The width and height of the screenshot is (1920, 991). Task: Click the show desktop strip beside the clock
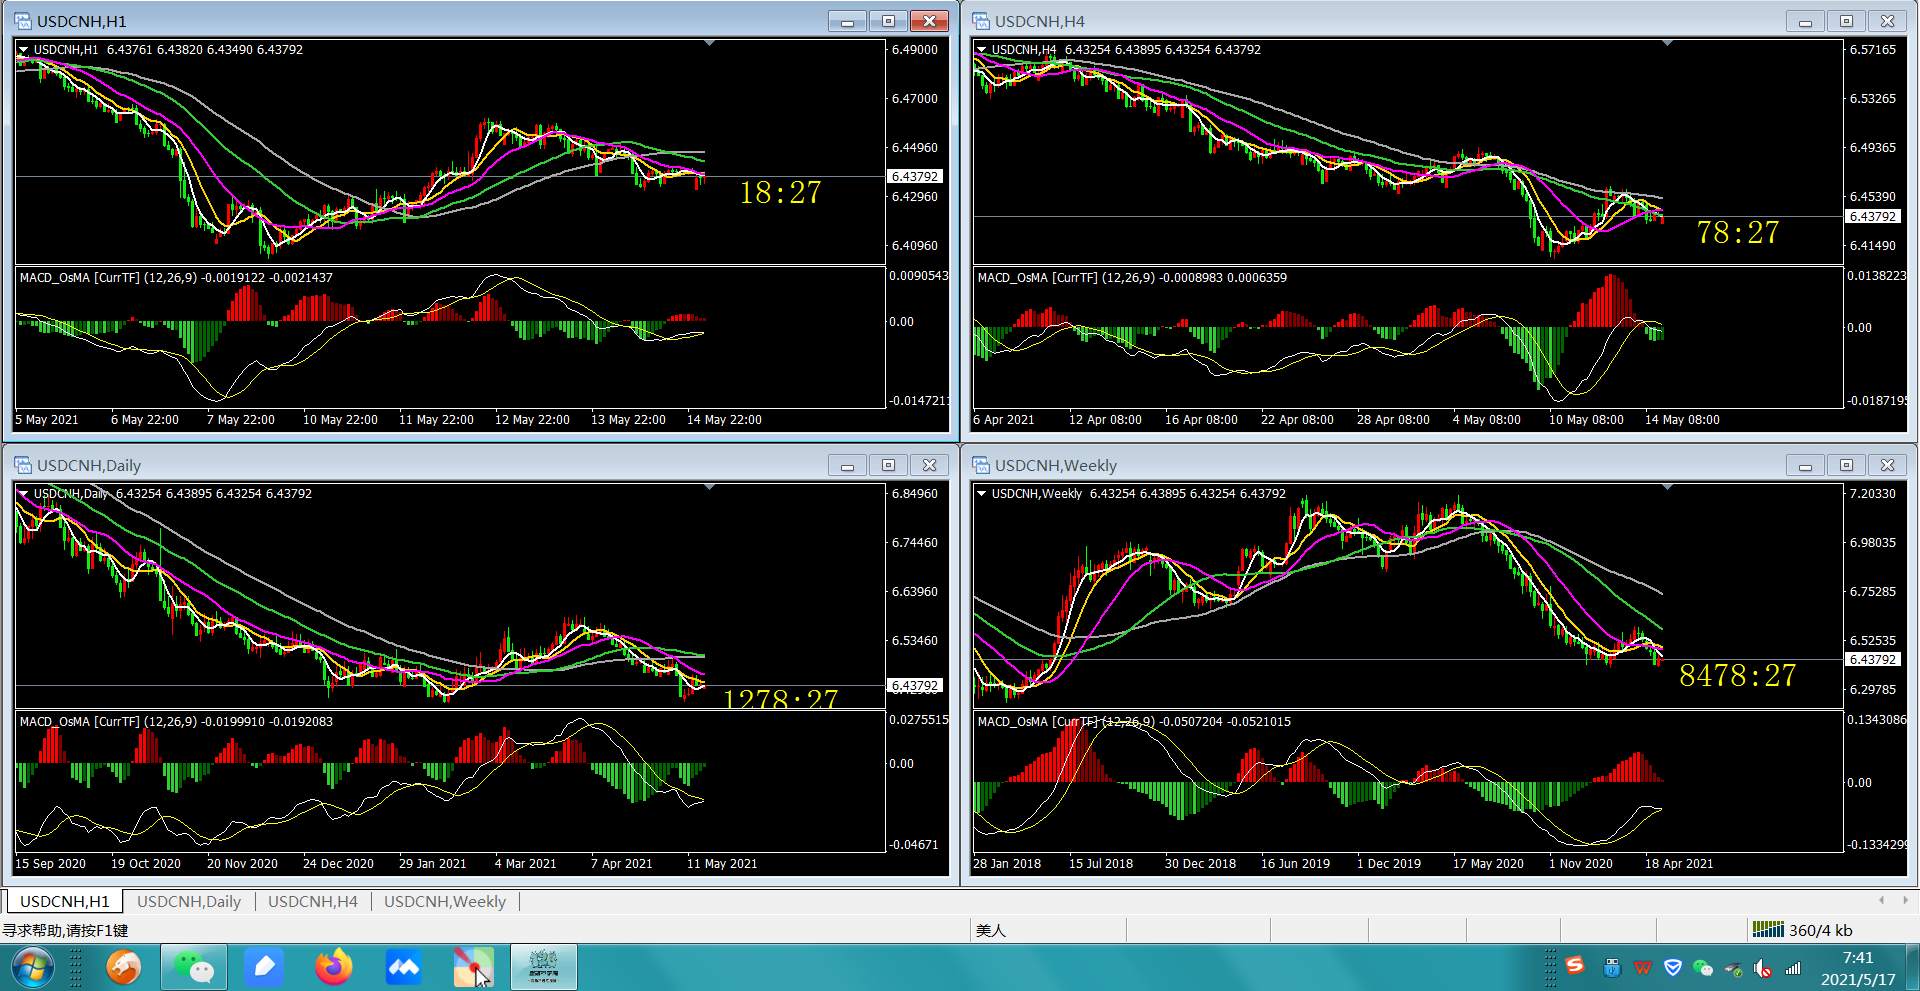[x=1912, y=968]
